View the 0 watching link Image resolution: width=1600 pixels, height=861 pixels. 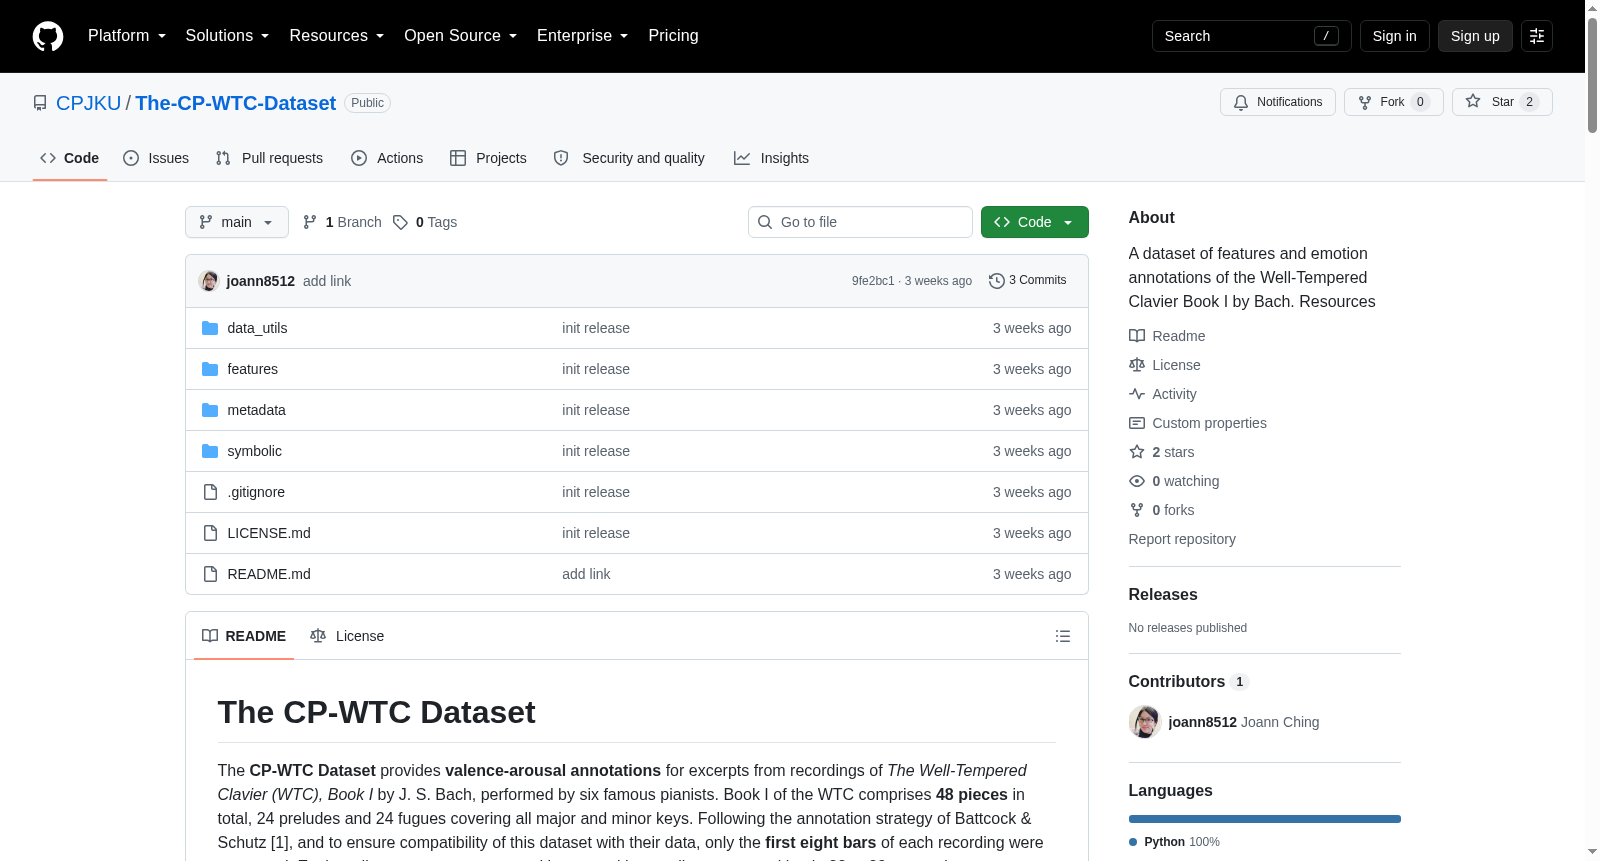(1175, 481)
